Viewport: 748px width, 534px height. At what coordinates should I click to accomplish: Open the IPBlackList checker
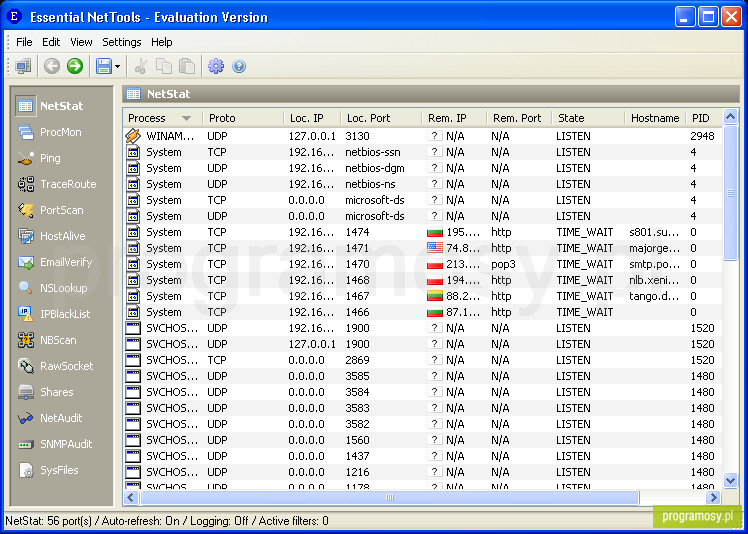click(x=54, y=314)
